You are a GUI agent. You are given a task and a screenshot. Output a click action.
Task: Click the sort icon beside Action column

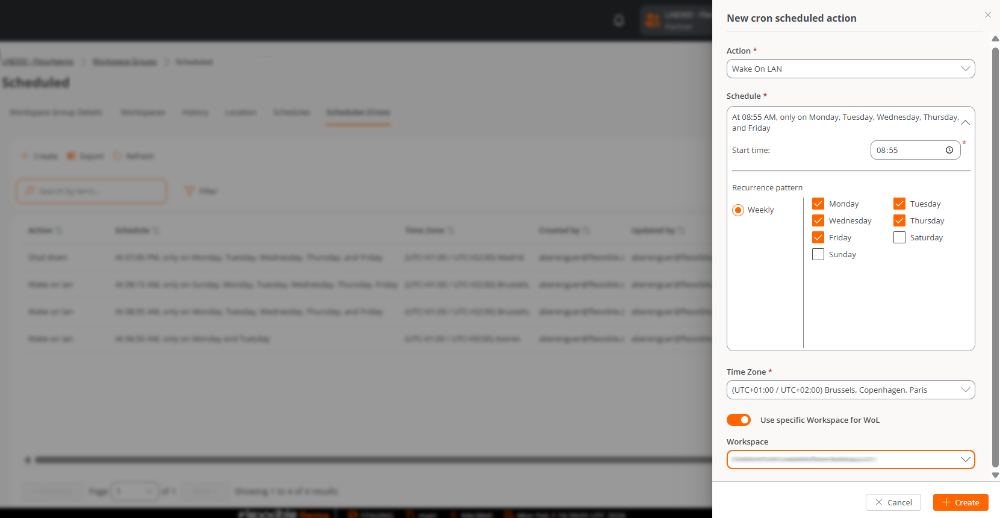coord(59,230)
